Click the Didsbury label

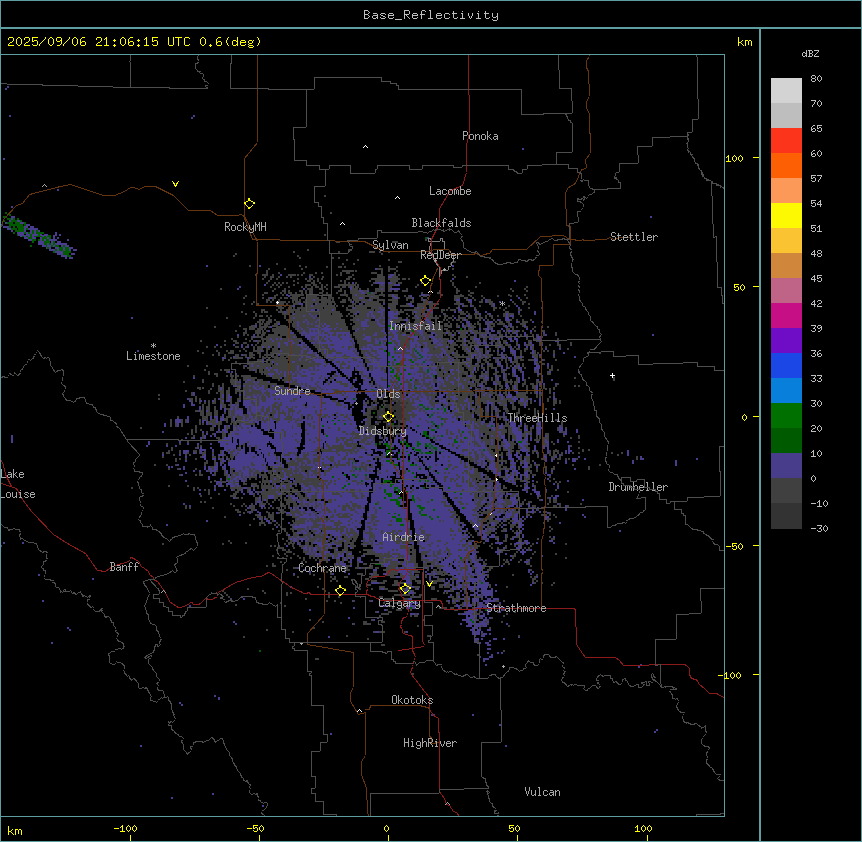pos(383,431)
